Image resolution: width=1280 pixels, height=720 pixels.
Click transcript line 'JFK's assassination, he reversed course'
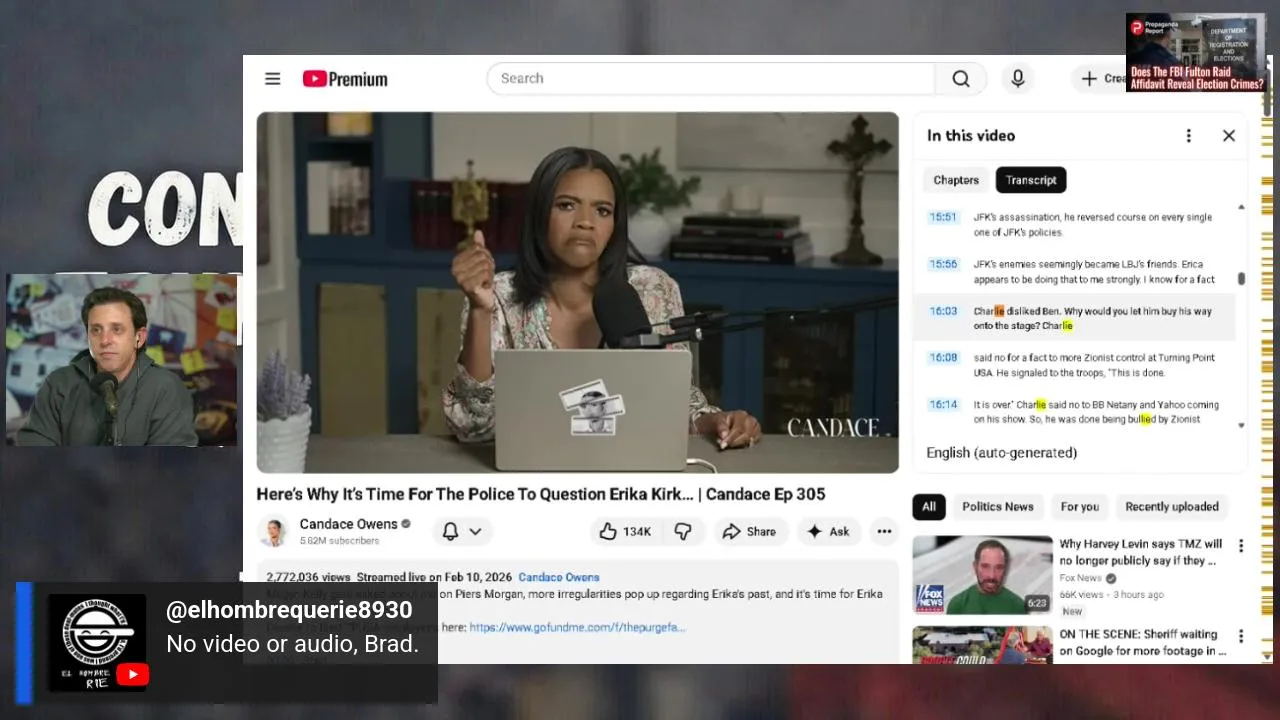pyautogui.click(x=1092, y=224)
